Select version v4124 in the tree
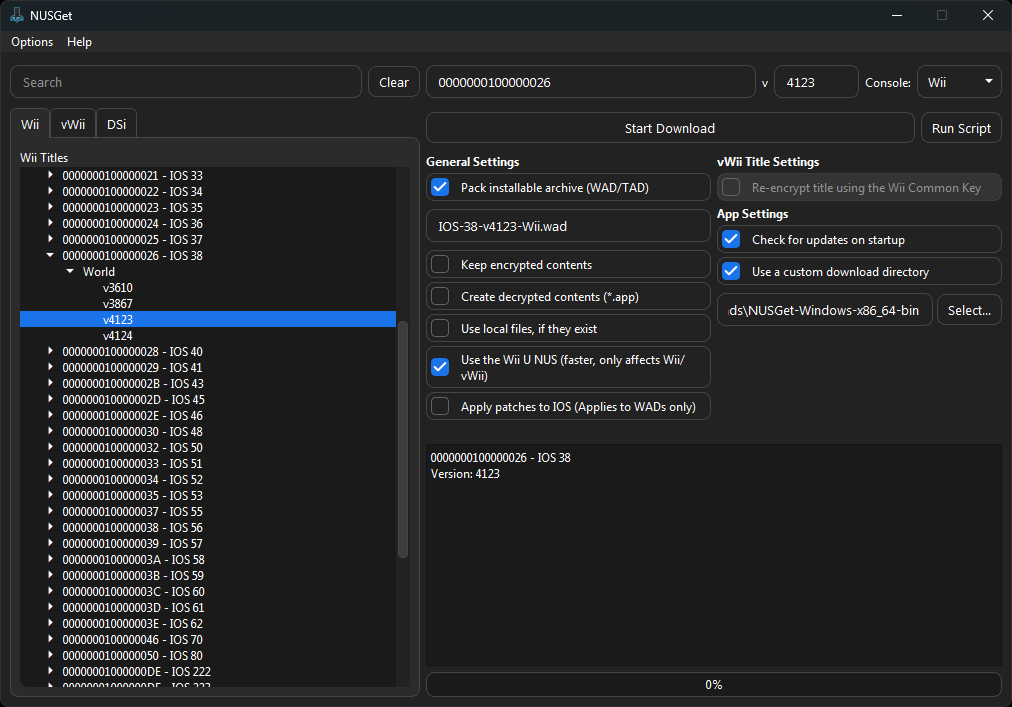 click(x=117, y=335)
